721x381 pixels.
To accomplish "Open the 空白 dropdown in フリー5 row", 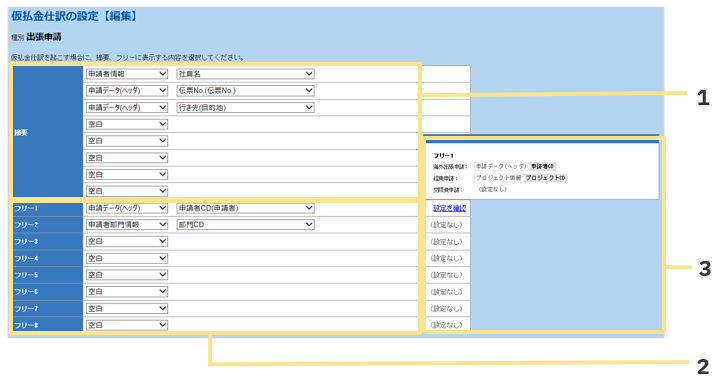I will click(126, 275).
